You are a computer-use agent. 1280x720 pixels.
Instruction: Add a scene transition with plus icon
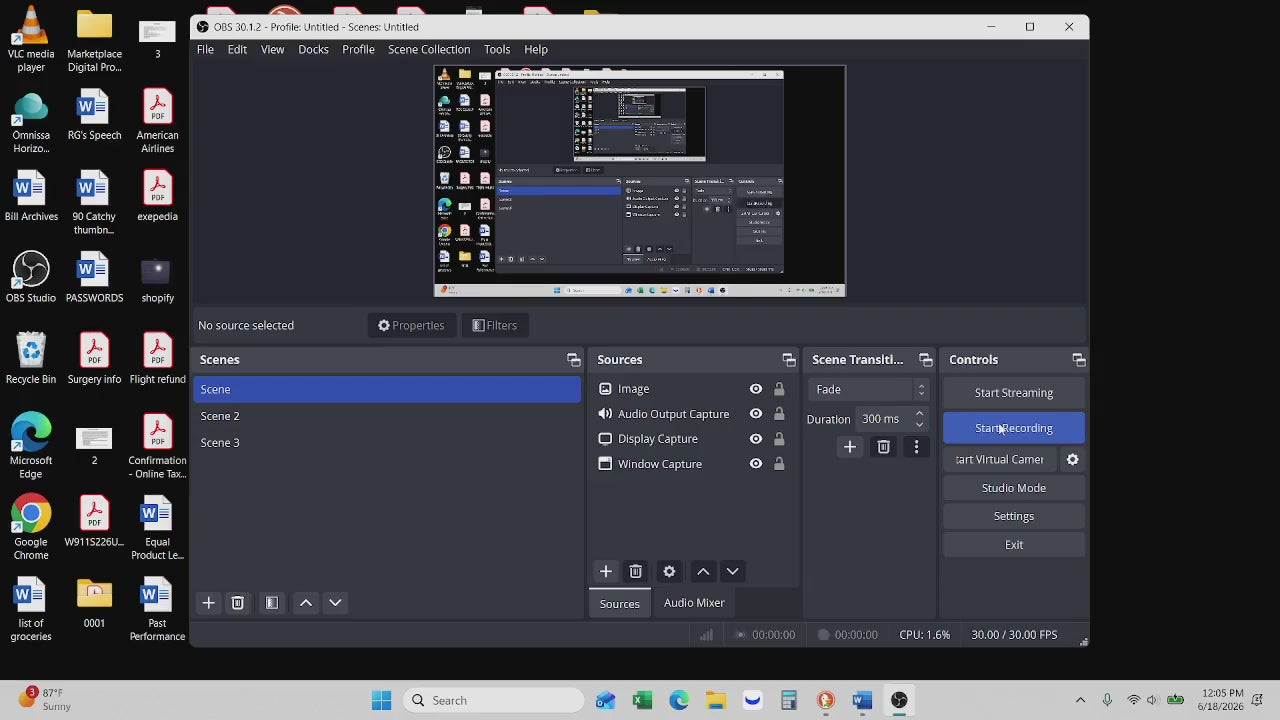click(849, 447)
